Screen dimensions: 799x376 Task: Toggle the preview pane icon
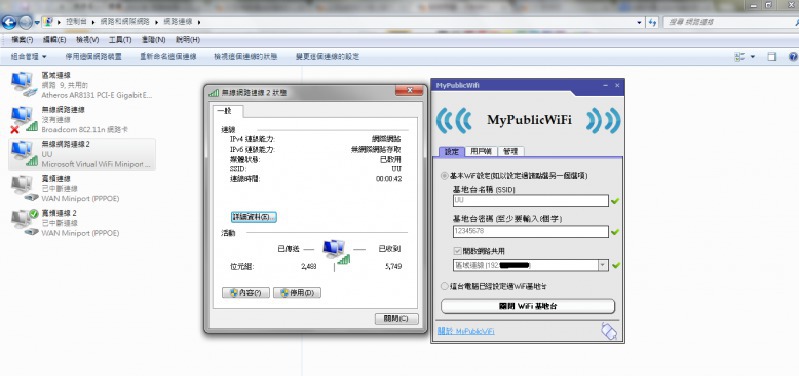coord(771,57)
